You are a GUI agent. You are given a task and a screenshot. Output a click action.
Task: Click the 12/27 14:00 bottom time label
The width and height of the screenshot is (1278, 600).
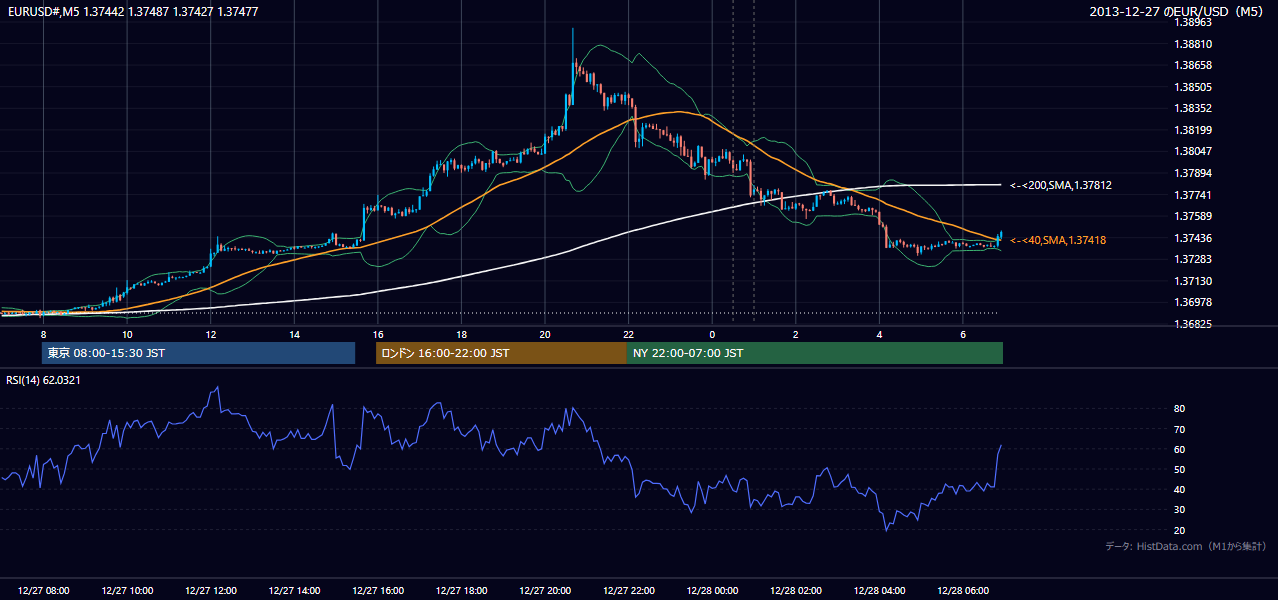click(x=294, y=591)
